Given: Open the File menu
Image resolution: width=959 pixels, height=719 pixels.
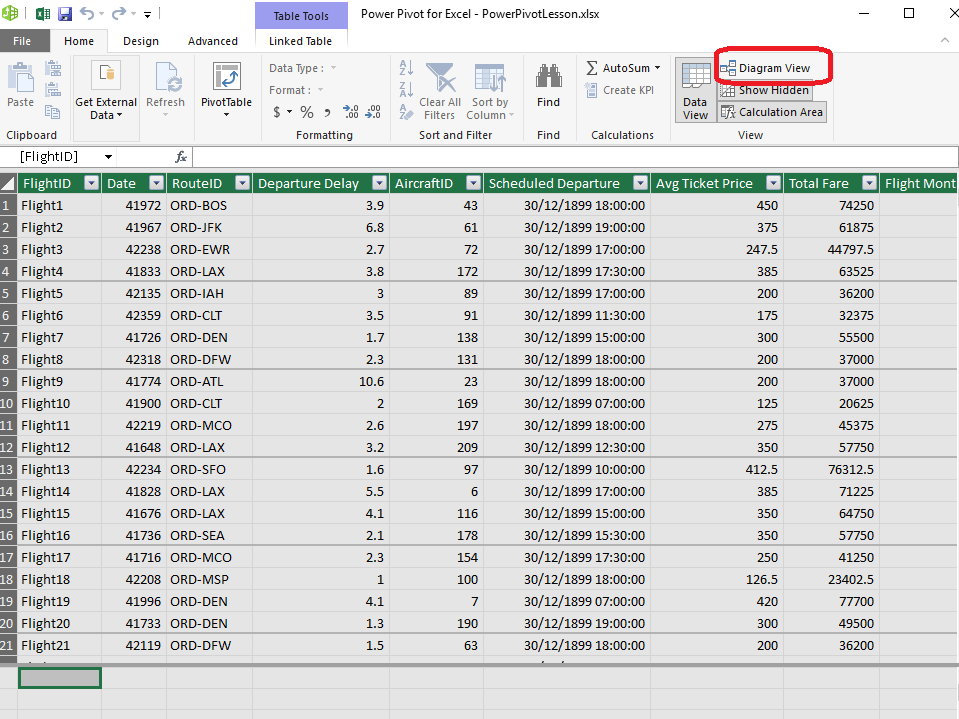Looking at the screenshot, I should click(22, 41).
